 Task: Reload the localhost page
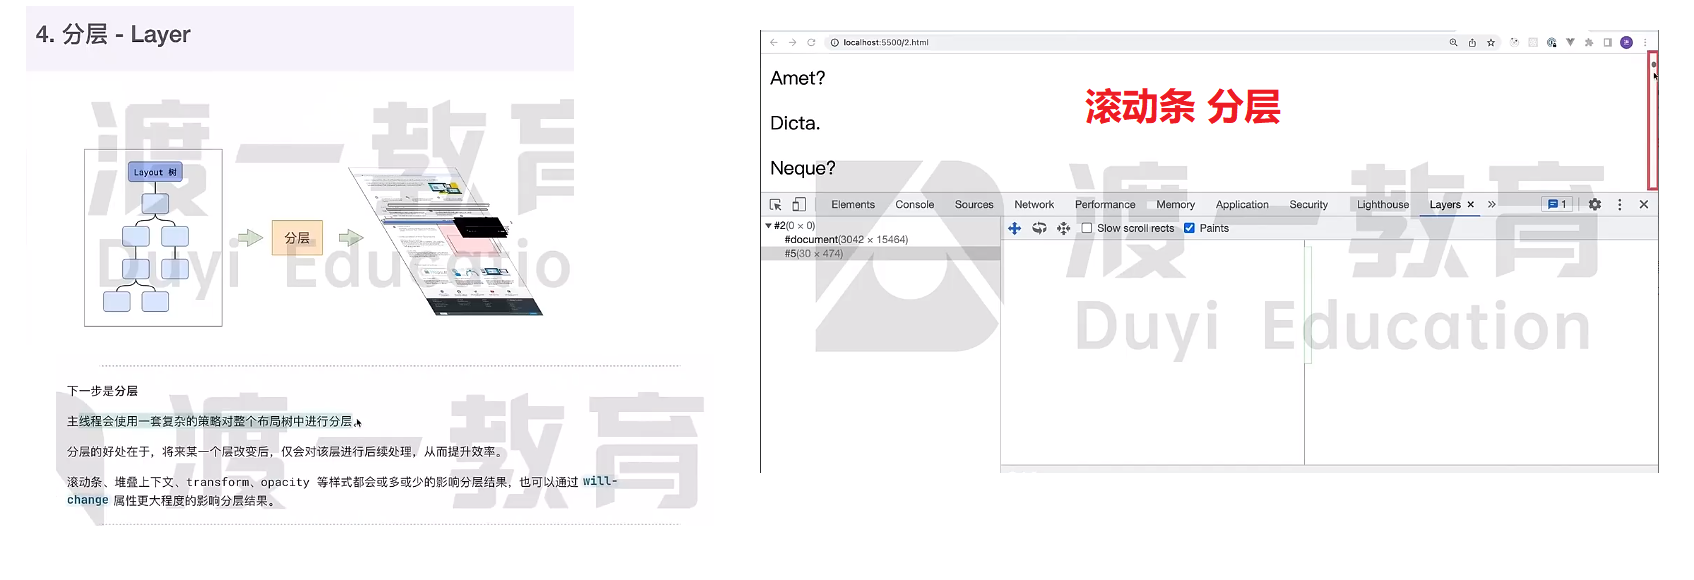click(811, 43)
